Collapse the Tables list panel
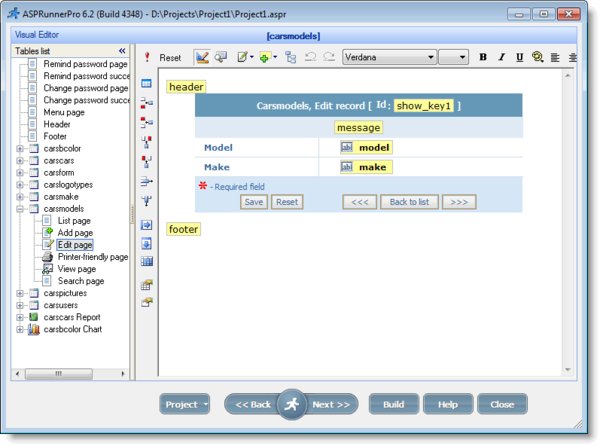 click(122, 50)
